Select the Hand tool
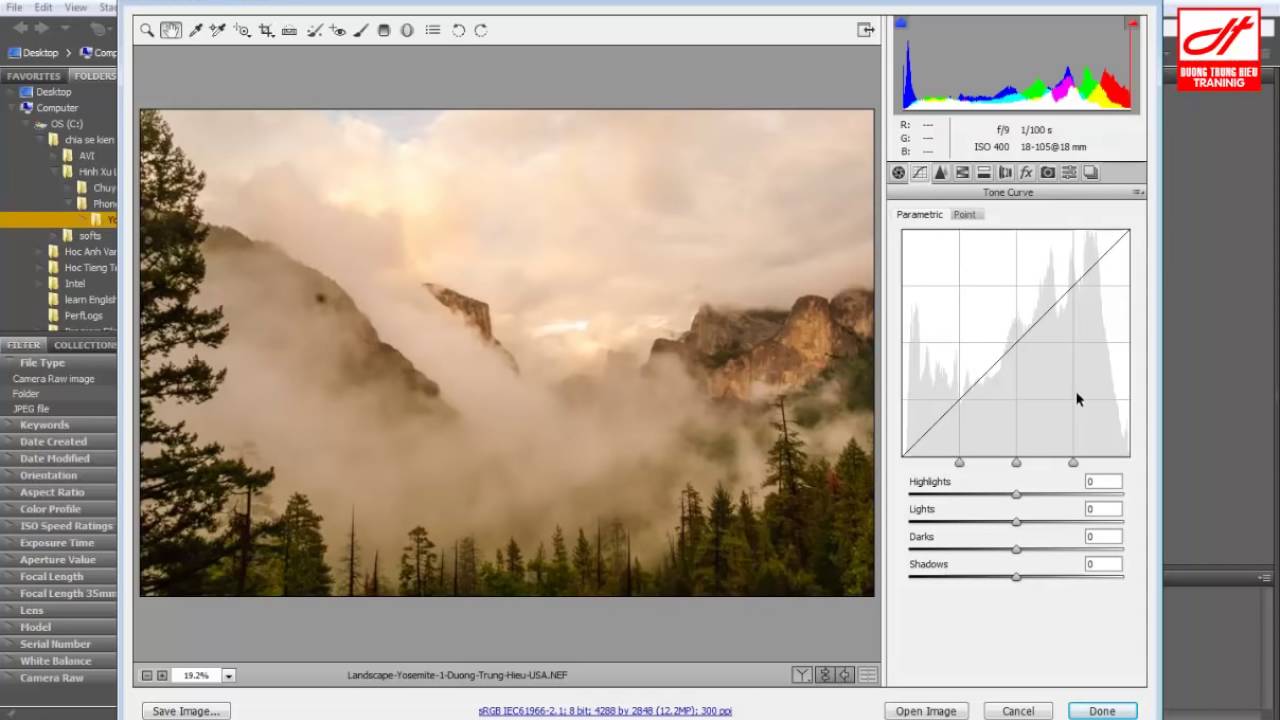The width and height of the screenshot is (1280, 720). coord(171,31)
